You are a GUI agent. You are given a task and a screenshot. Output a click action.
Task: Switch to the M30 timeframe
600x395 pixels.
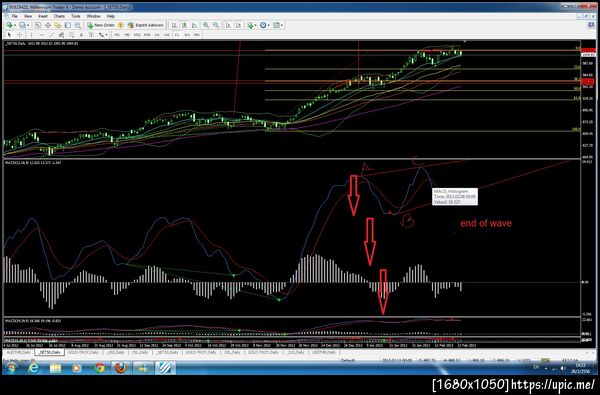(x=147, y=35)
